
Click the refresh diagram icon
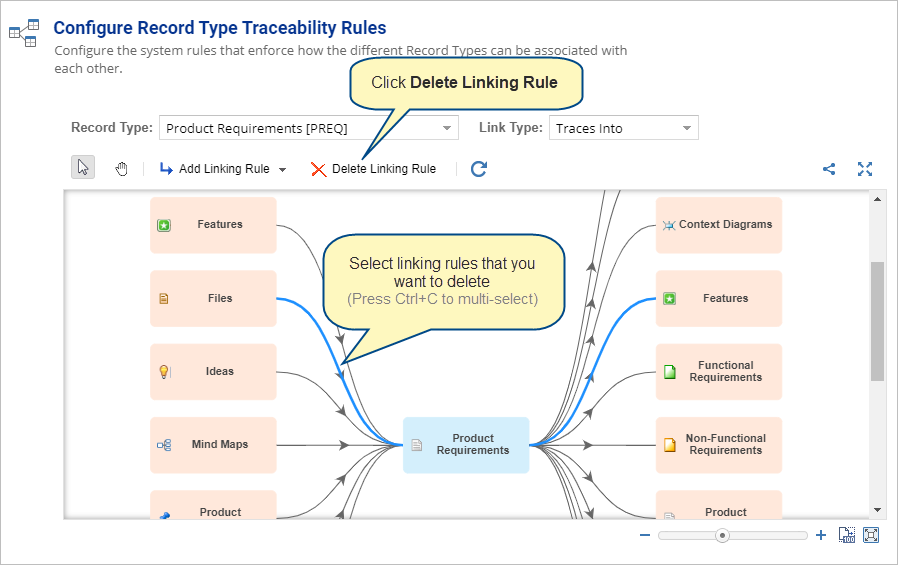click(479, 169)
